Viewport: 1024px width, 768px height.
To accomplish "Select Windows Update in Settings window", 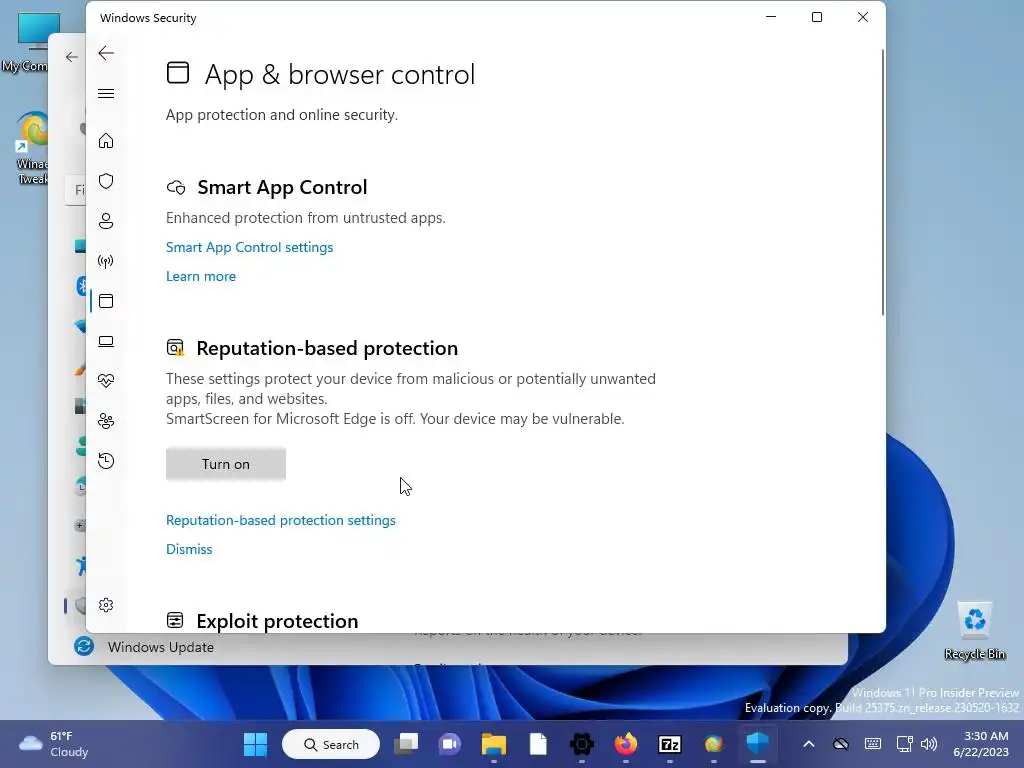I will (161, 647).
